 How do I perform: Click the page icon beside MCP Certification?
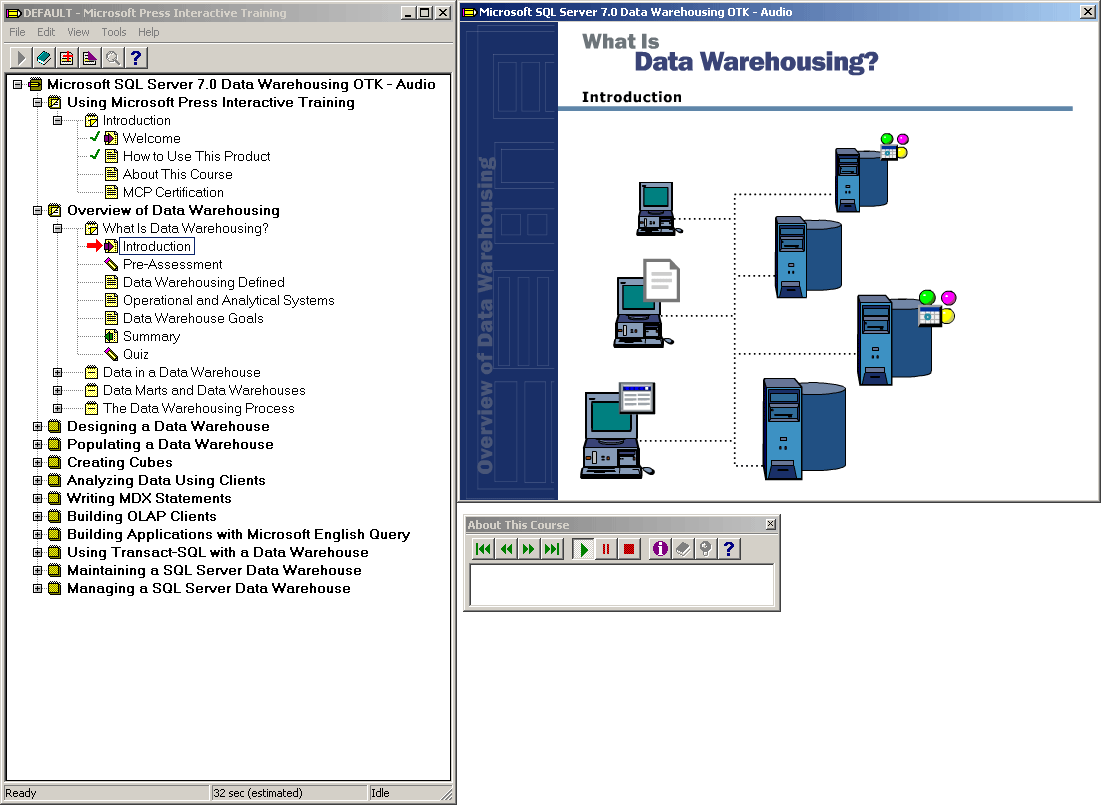tap(111, 192)
